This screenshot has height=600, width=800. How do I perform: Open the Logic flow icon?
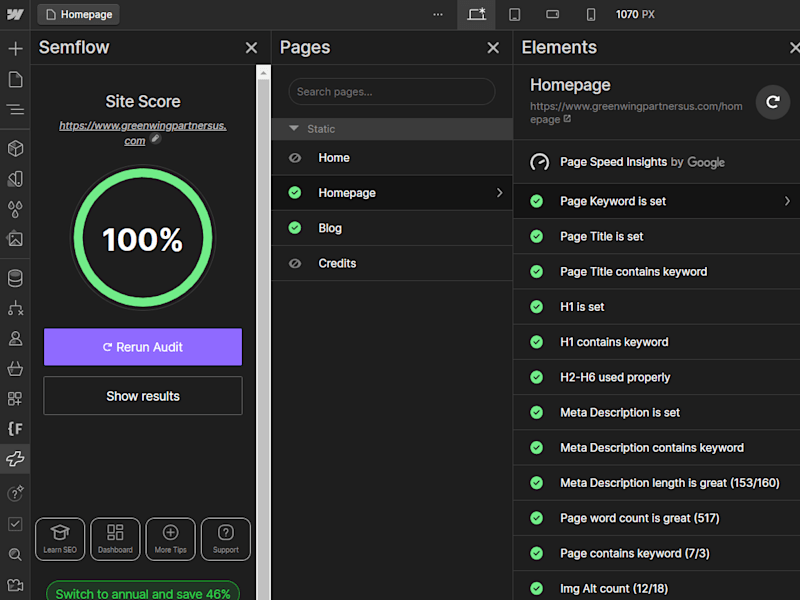(15, 308)
